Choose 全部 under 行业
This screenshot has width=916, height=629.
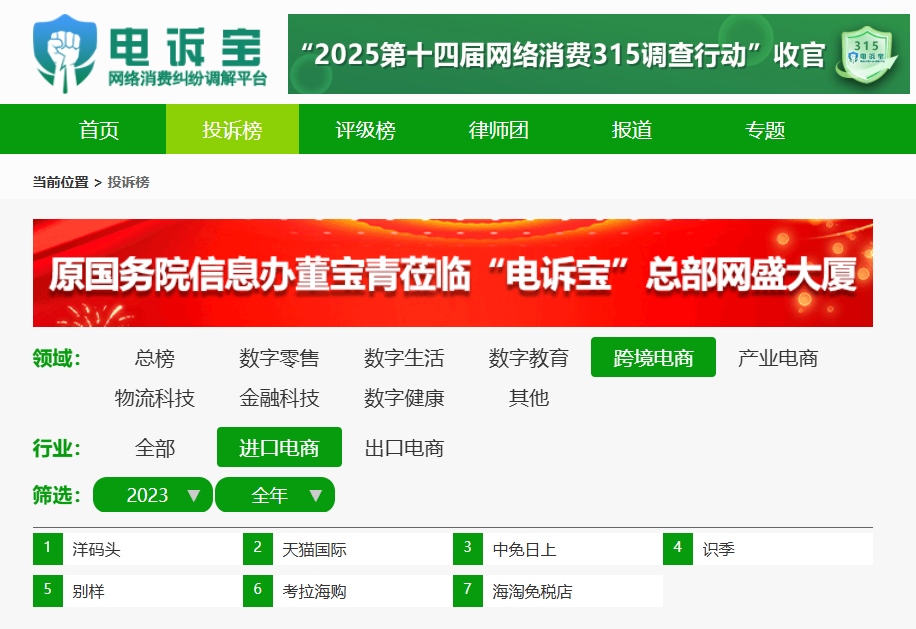(x=155, y=447)
